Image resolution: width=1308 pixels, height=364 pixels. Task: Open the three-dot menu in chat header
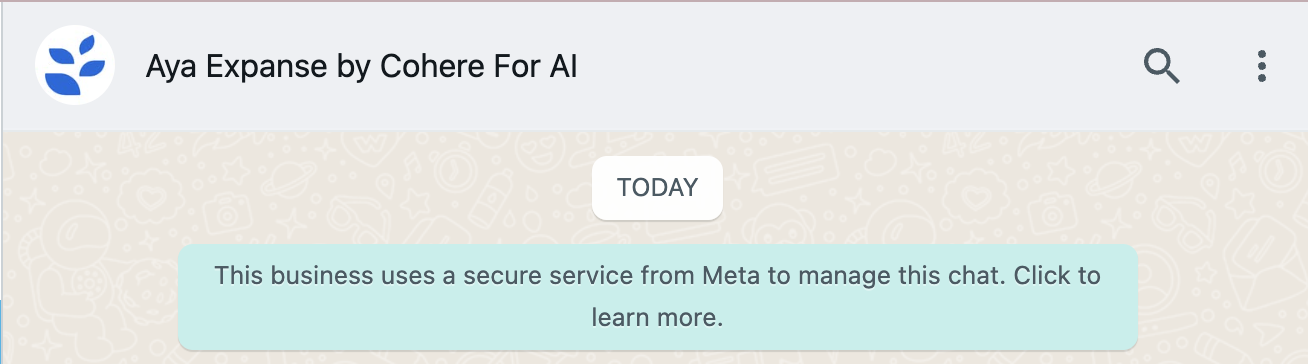[x=1262, y=66]
